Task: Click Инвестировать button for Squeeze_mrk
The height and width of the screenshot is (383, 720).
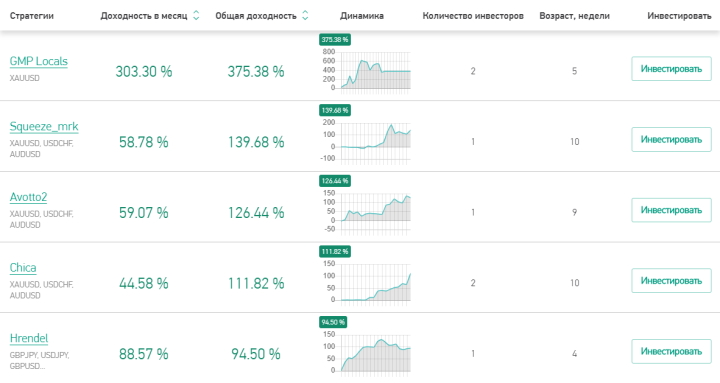Action: coord(671,140)
